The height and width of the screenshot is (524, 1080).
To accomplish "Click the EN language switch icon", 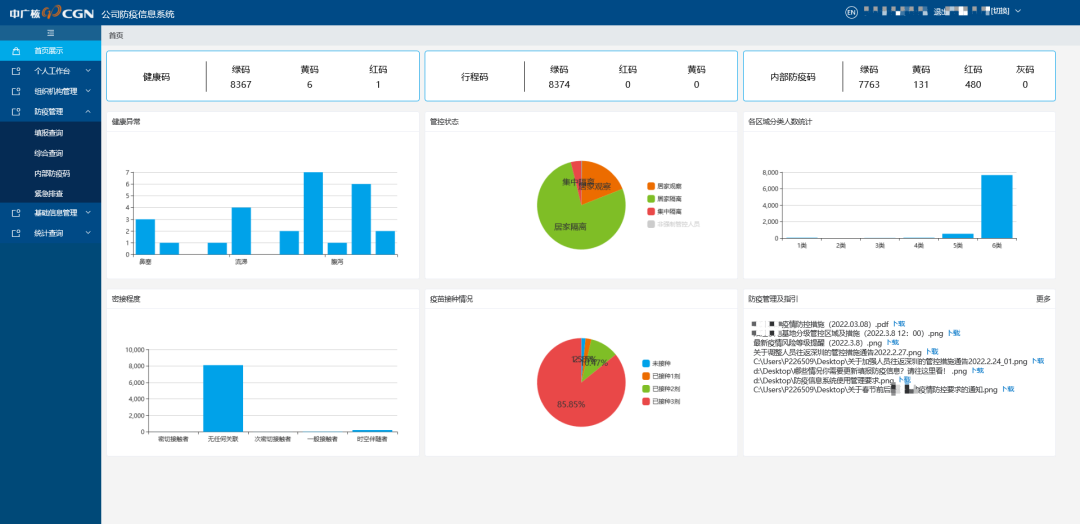I will [851, 12].
